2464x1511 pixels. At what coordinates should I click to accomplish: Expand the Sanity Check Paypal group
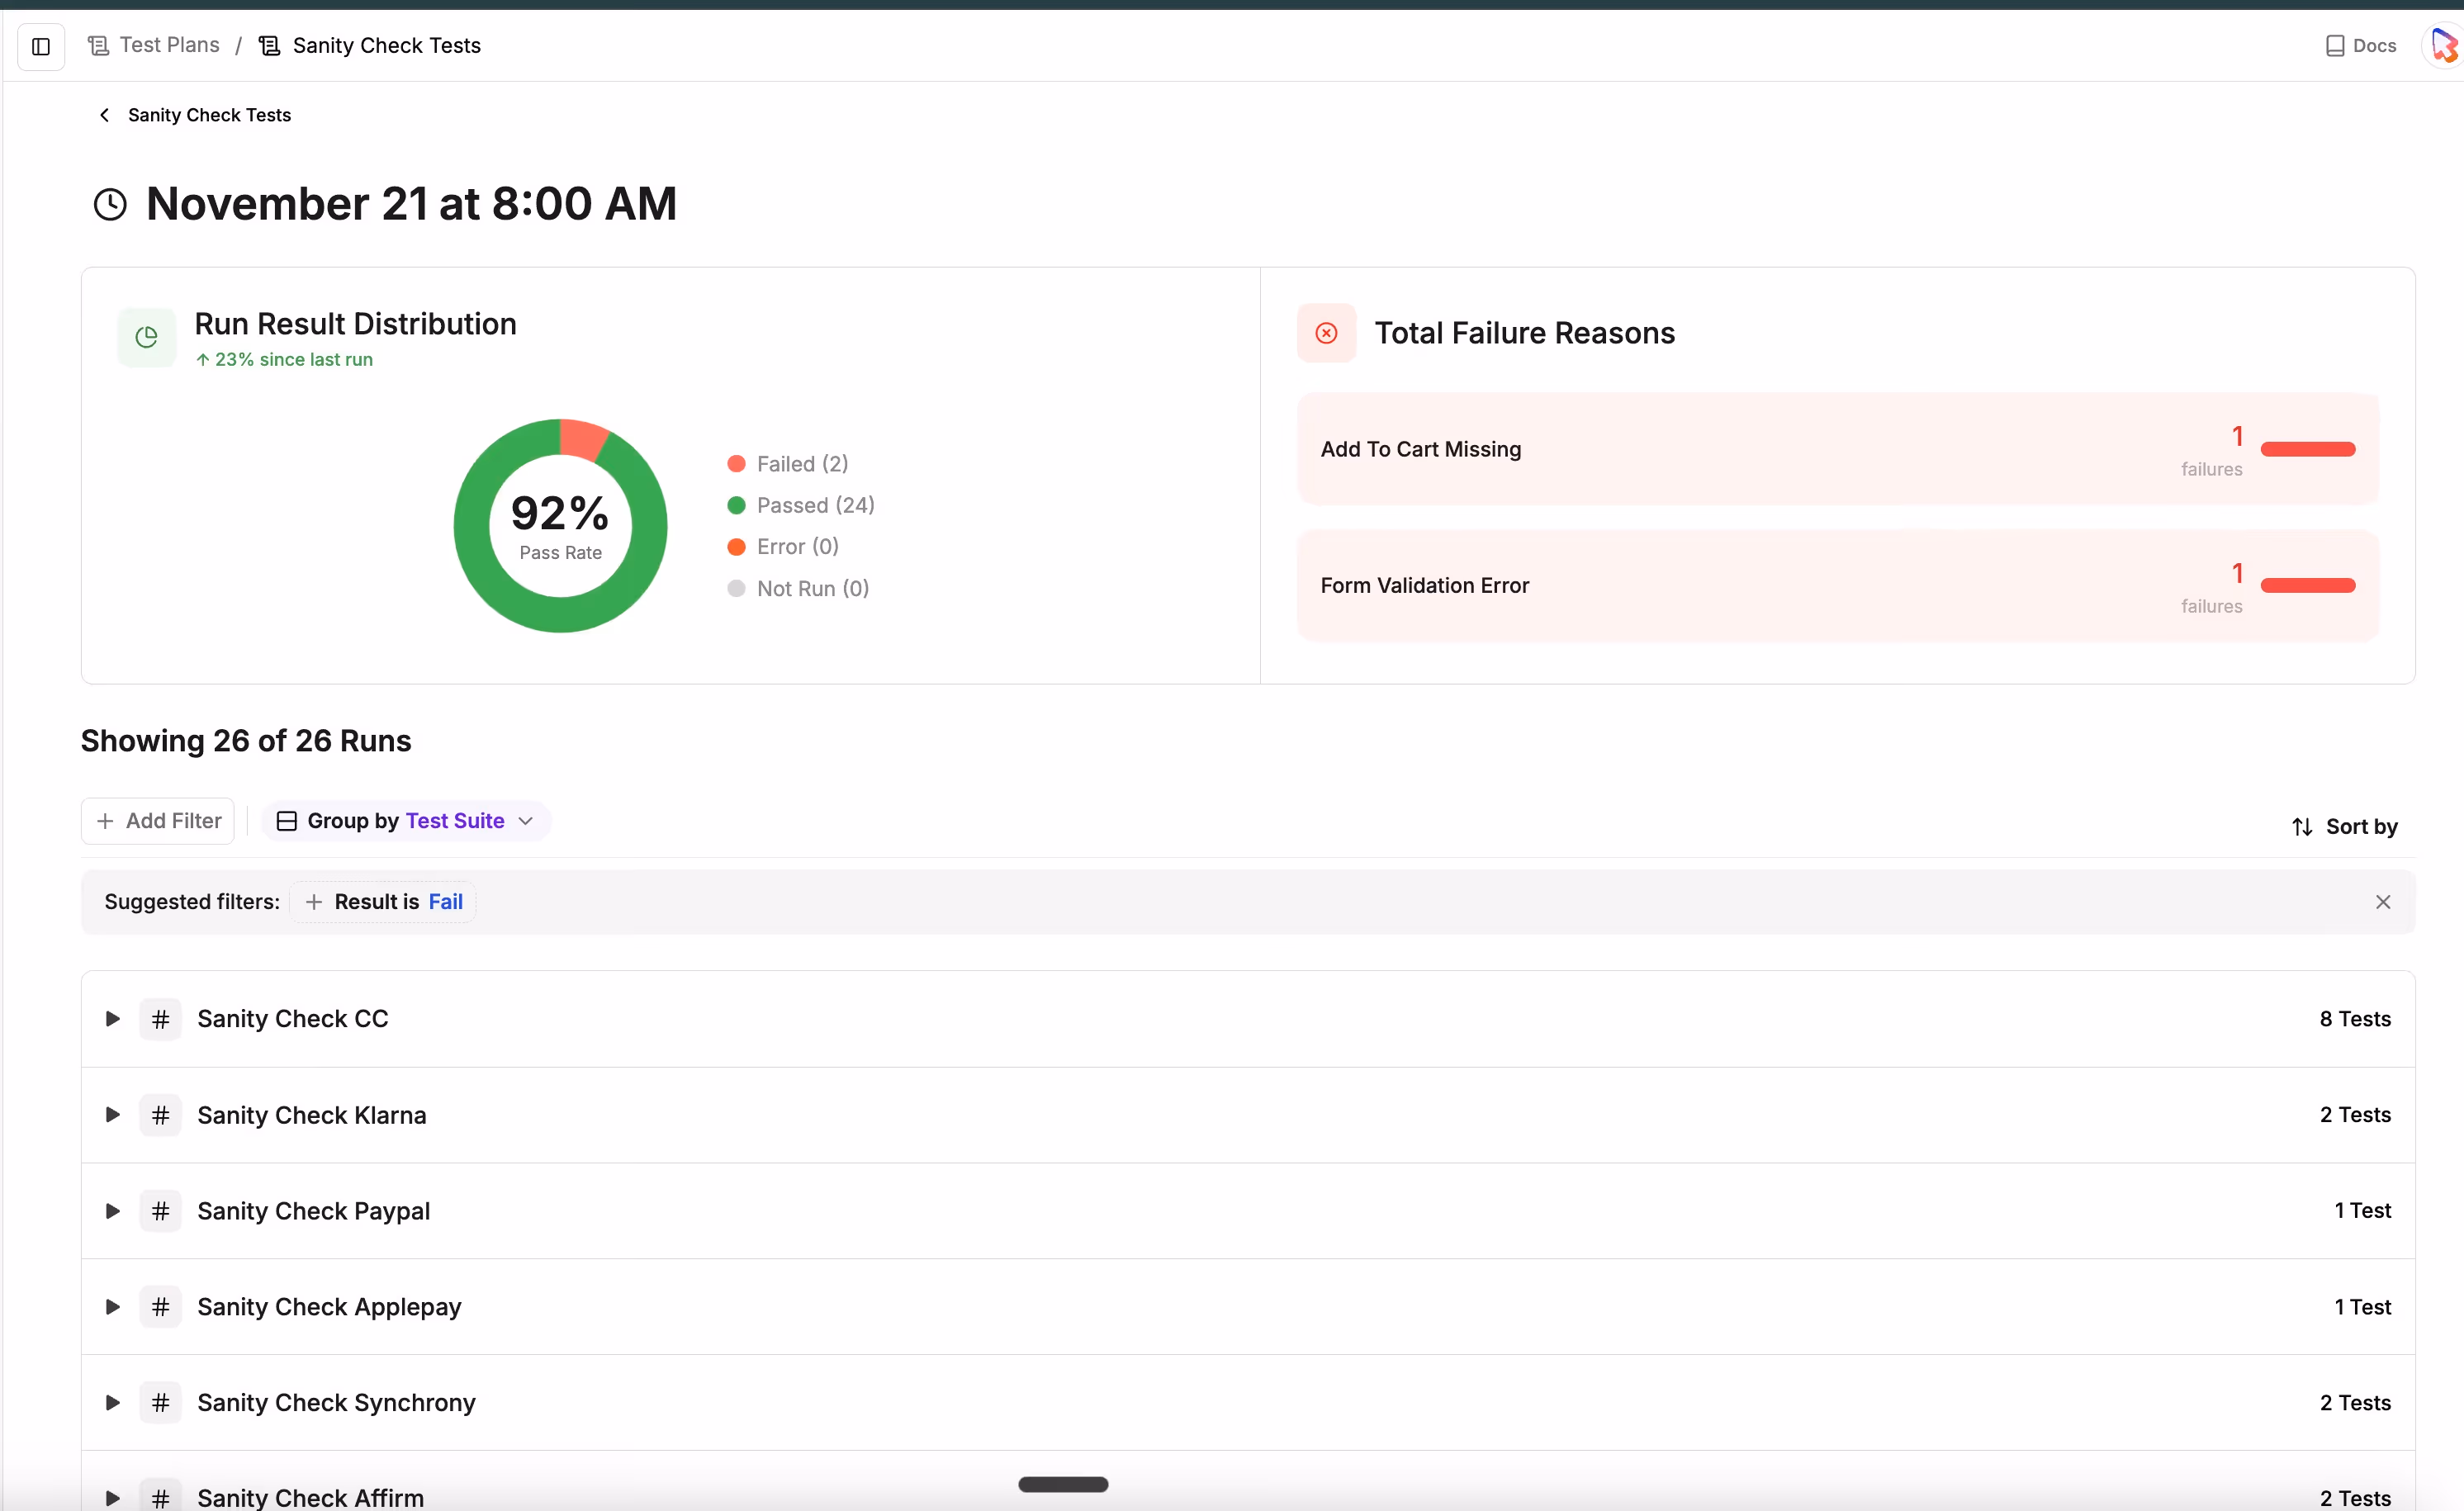(113, 1211)
